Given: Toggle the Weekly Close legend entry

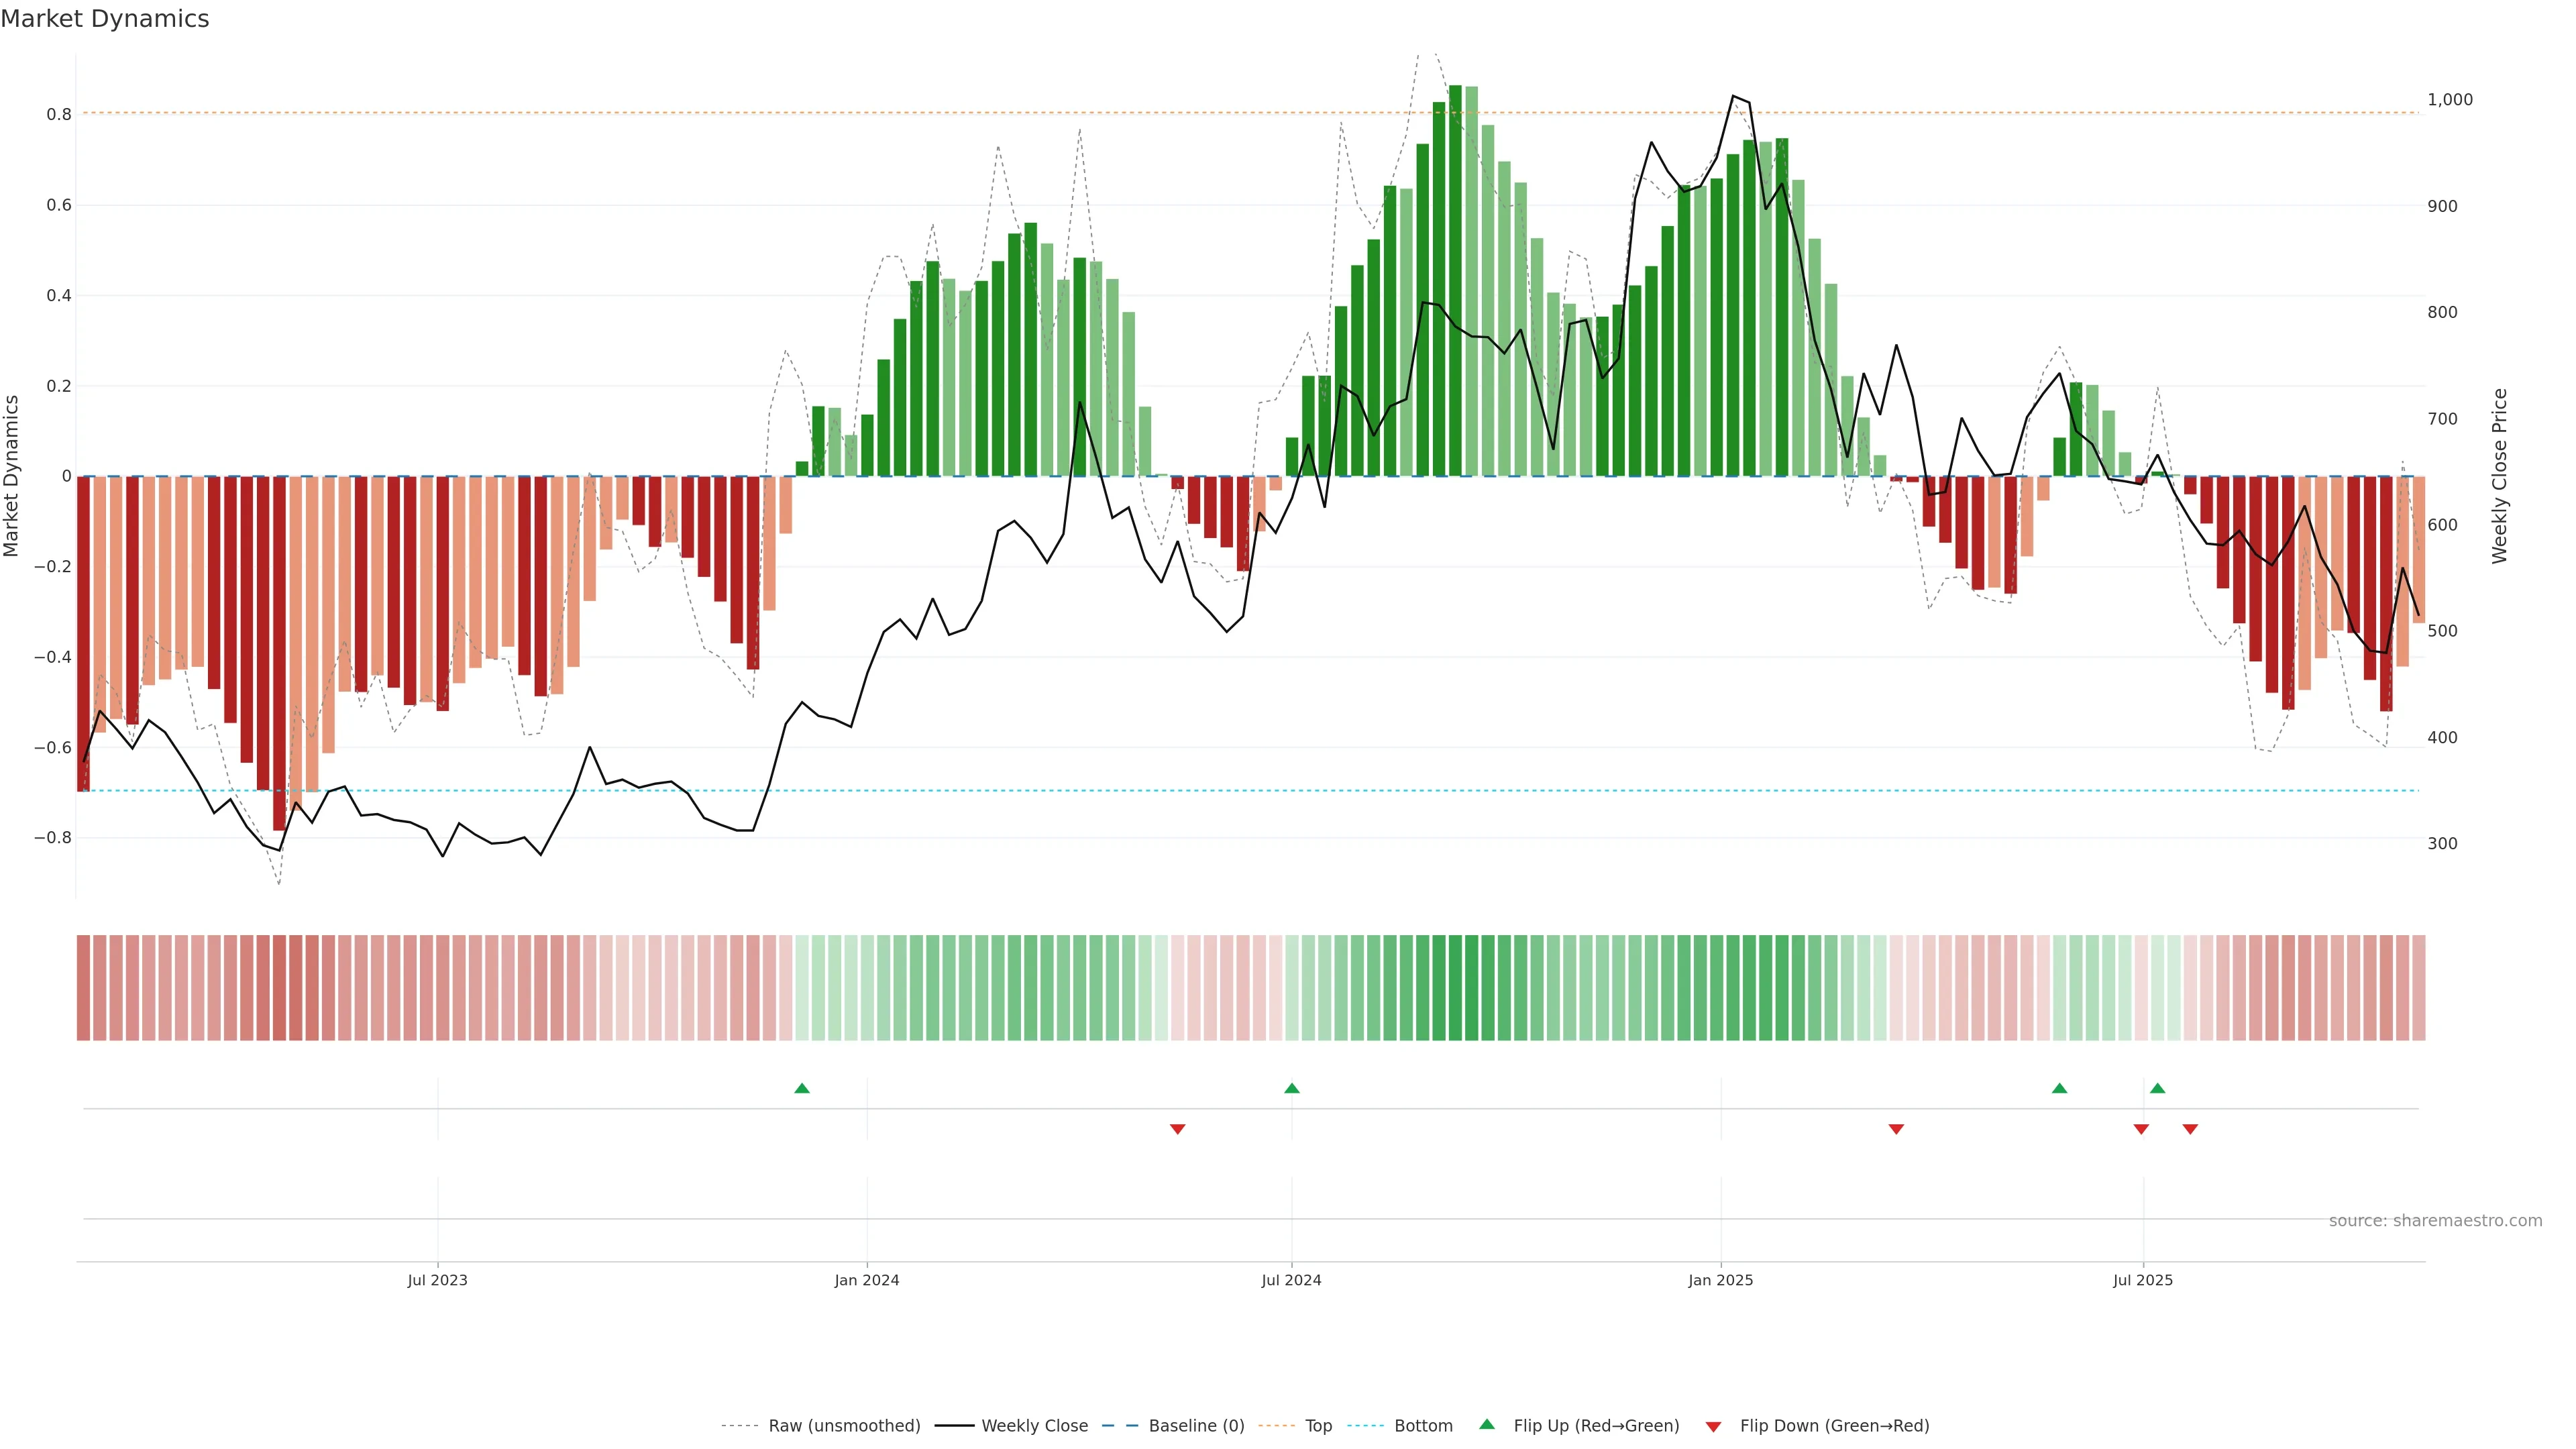Looking at the screenshot, I should click(x=1034, y=1426).
